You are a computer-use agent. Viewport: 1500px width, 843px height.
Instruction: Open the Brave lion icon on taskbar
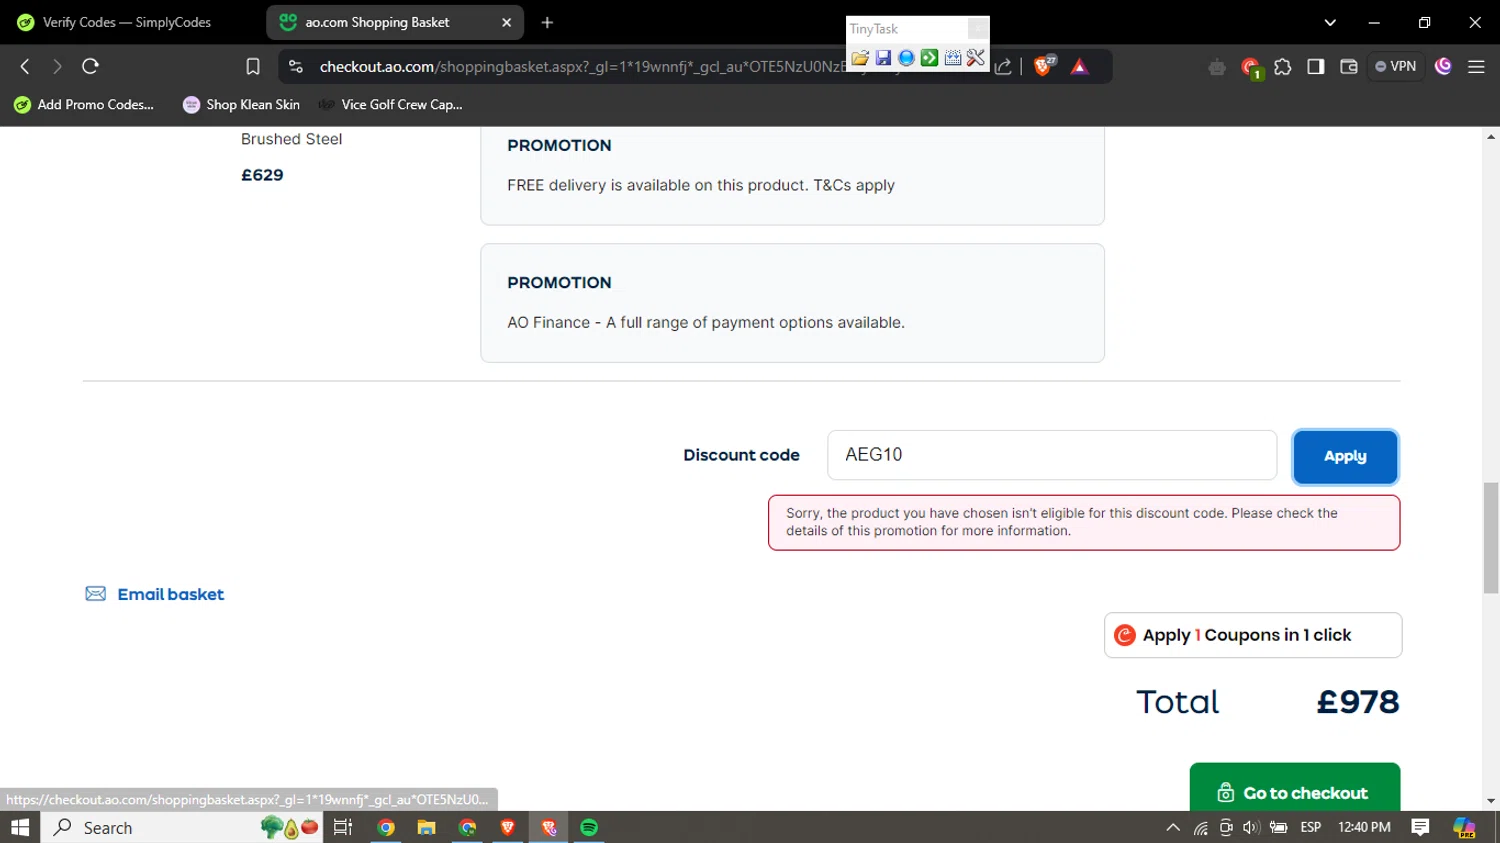coord(508,827)
